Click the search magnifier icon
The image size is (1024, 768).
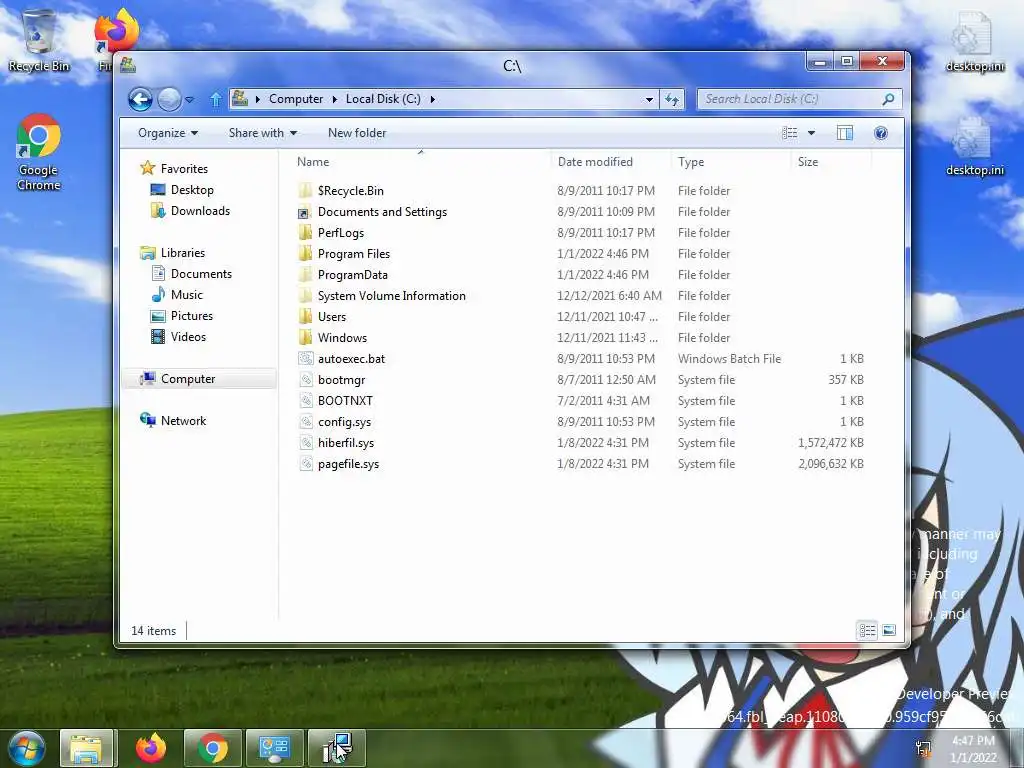click(x=888, y=99)
